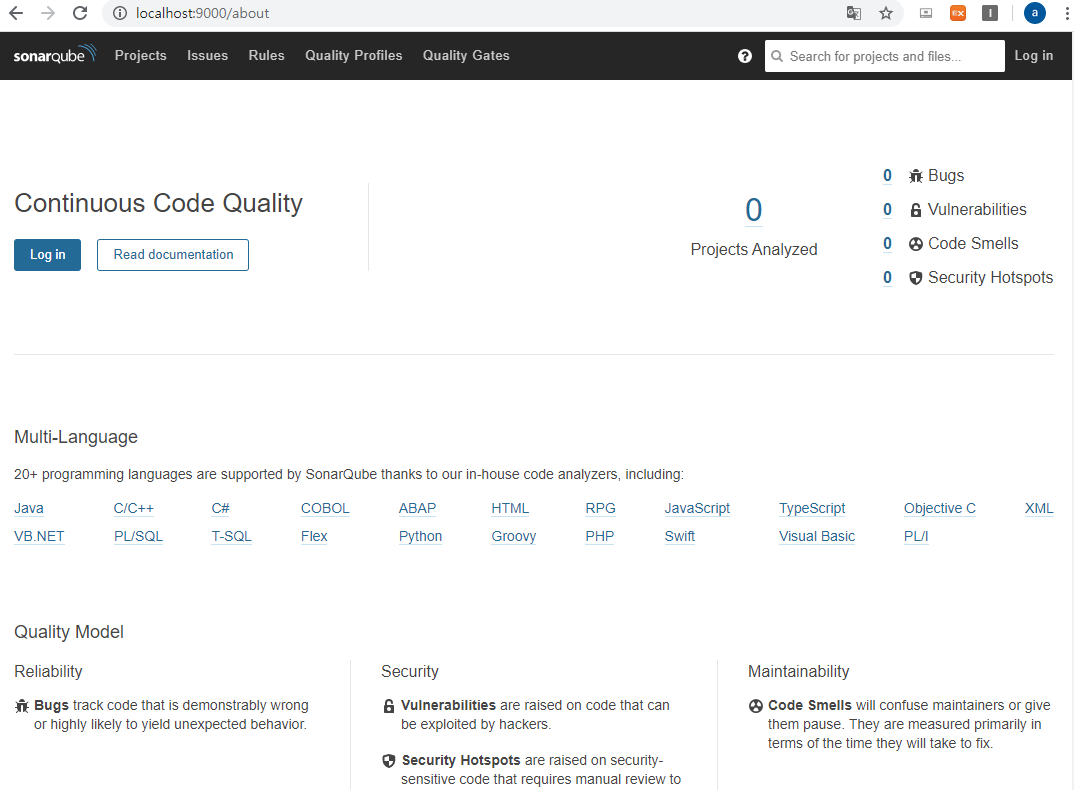Open the PL/I language link
This screenshot has height=790, width=1074.
916,536
